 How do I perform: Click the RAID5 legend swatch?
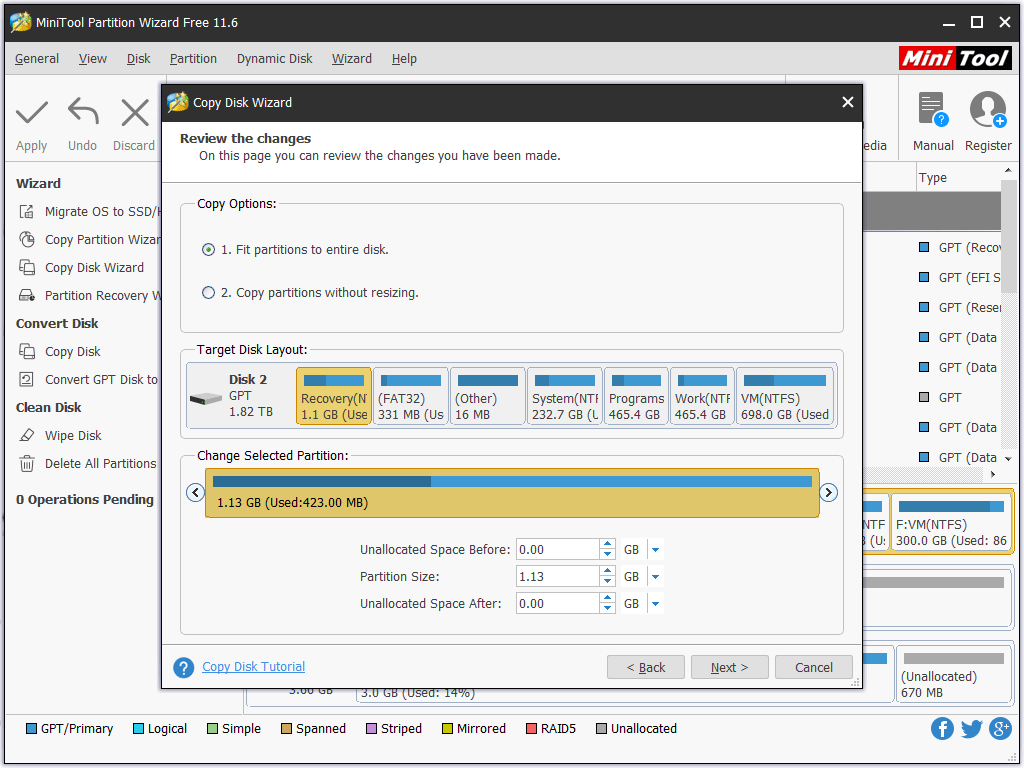(x=532, y=729)
